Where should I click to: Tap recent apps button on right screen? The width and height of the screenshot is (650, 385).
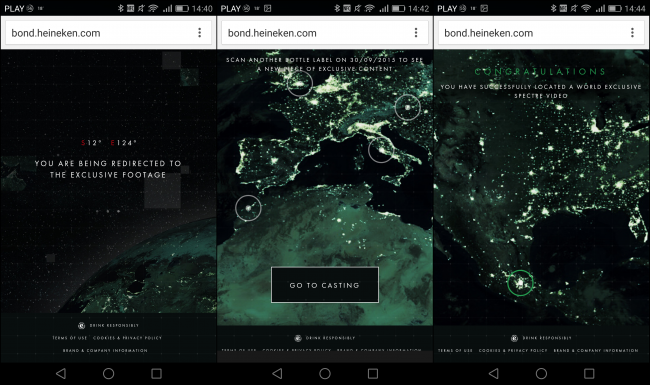[x=589, y=373]
